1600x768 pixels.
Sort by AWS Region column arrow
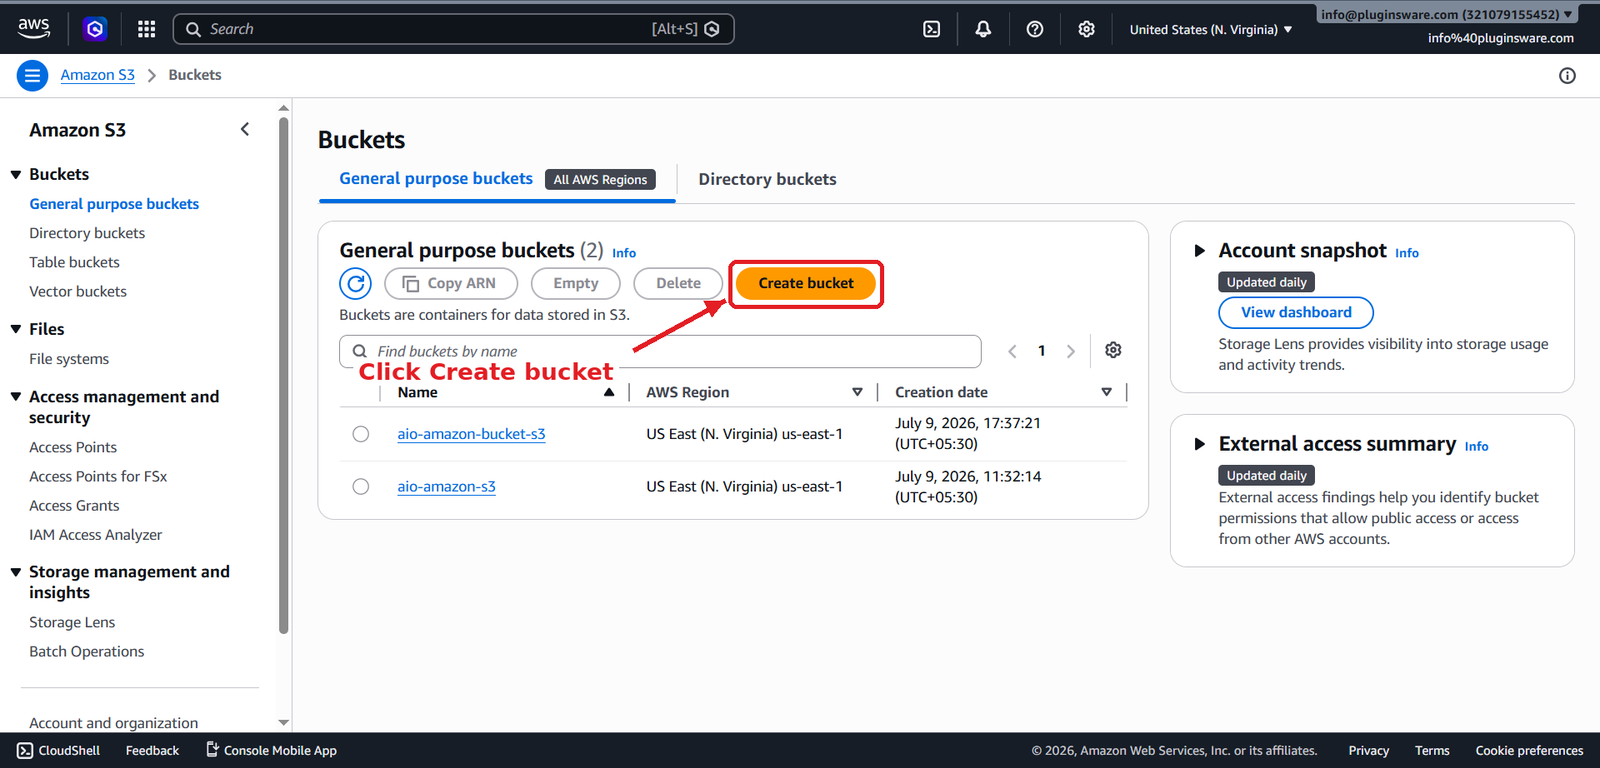click(x=857, y=392)
